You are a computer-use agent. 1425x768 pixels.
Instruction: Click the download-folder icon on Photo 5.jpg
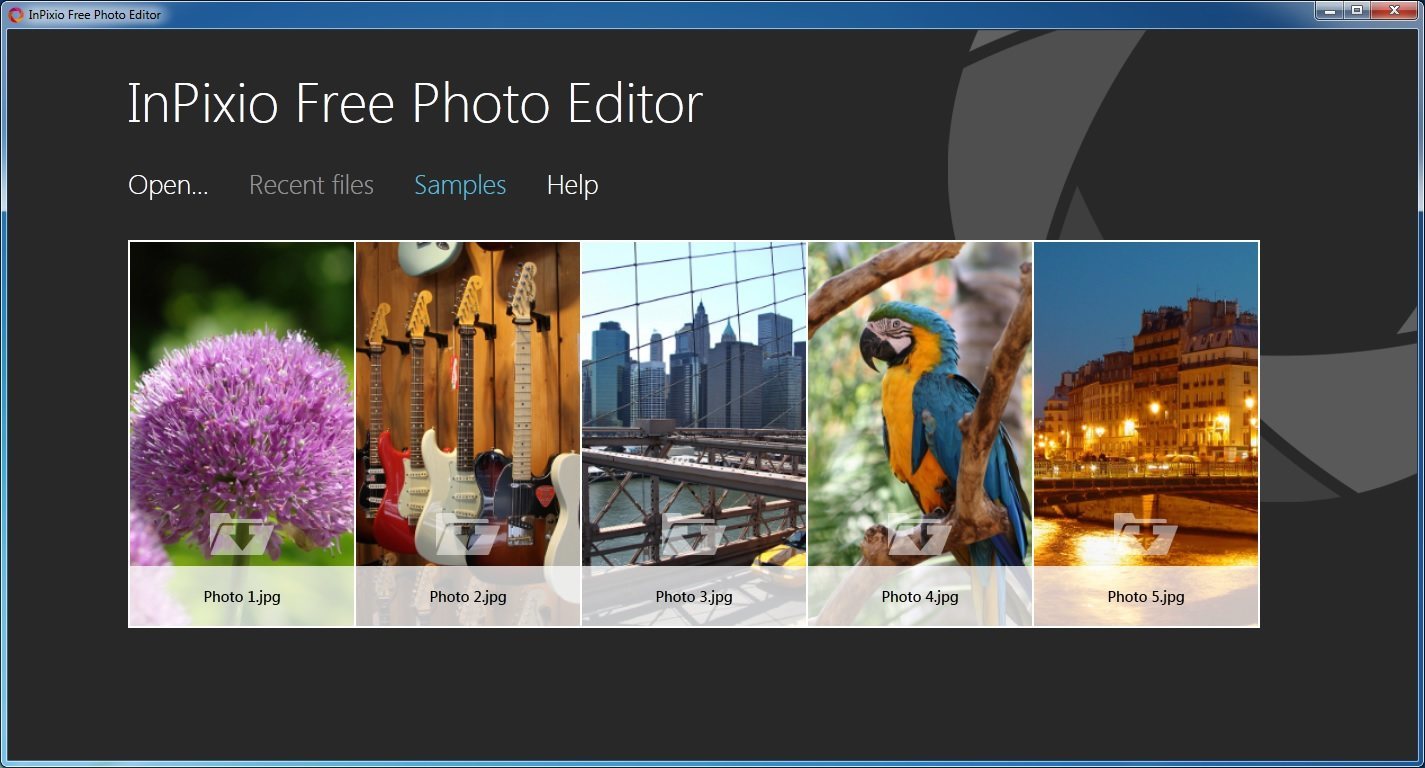1146,534
